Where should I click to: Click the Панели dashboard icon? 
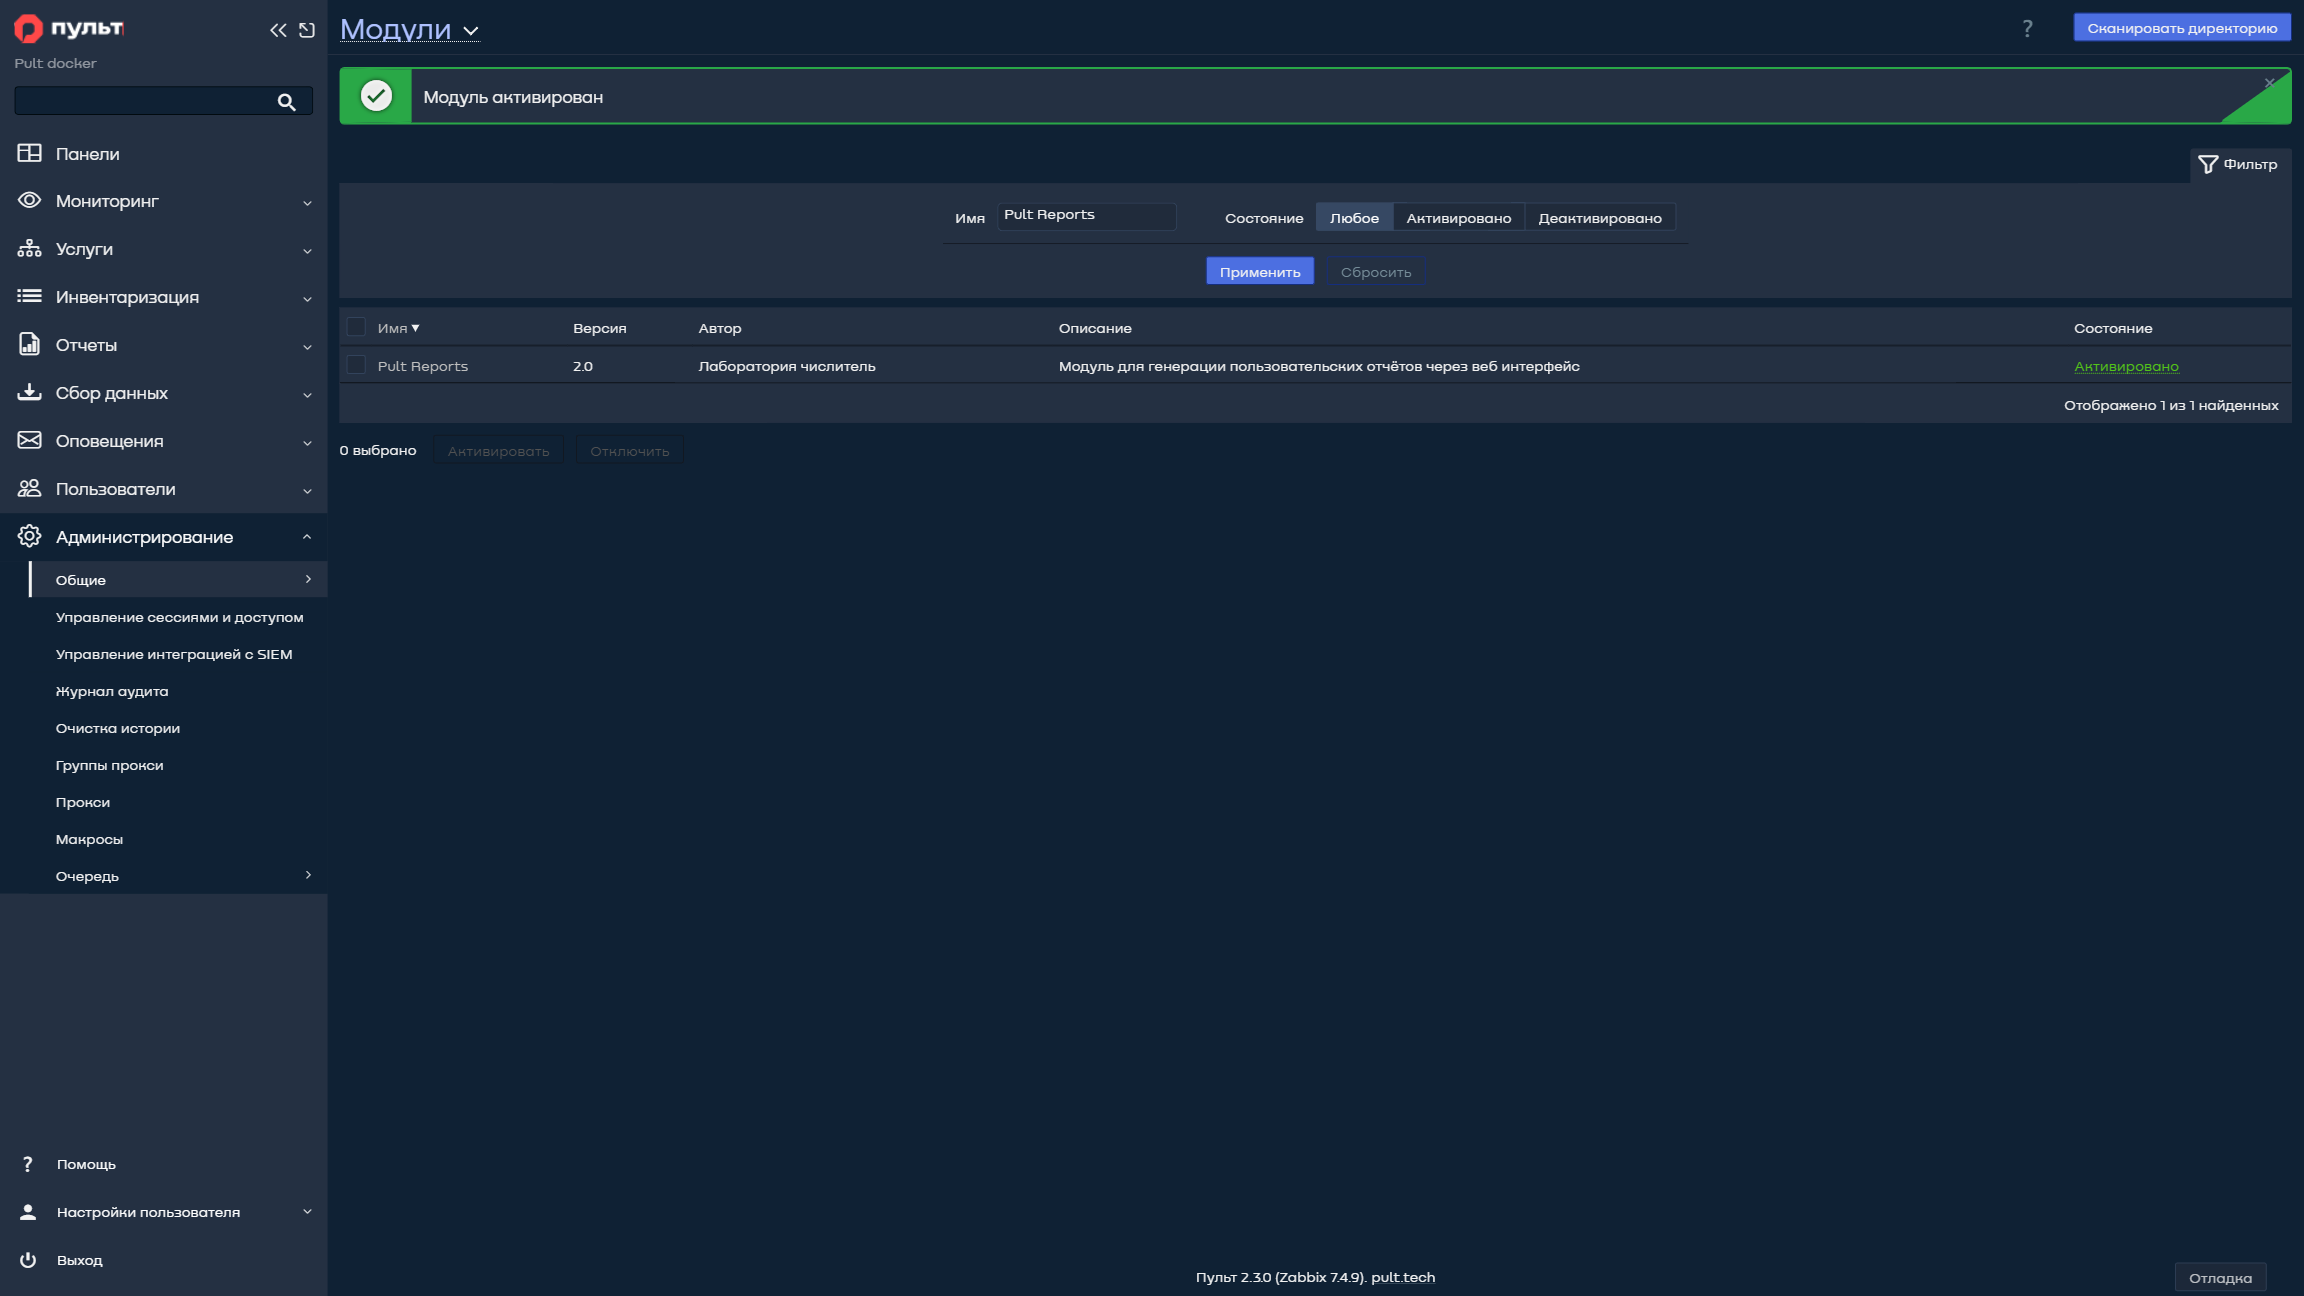pyautogui.click(x=29, y=153)
